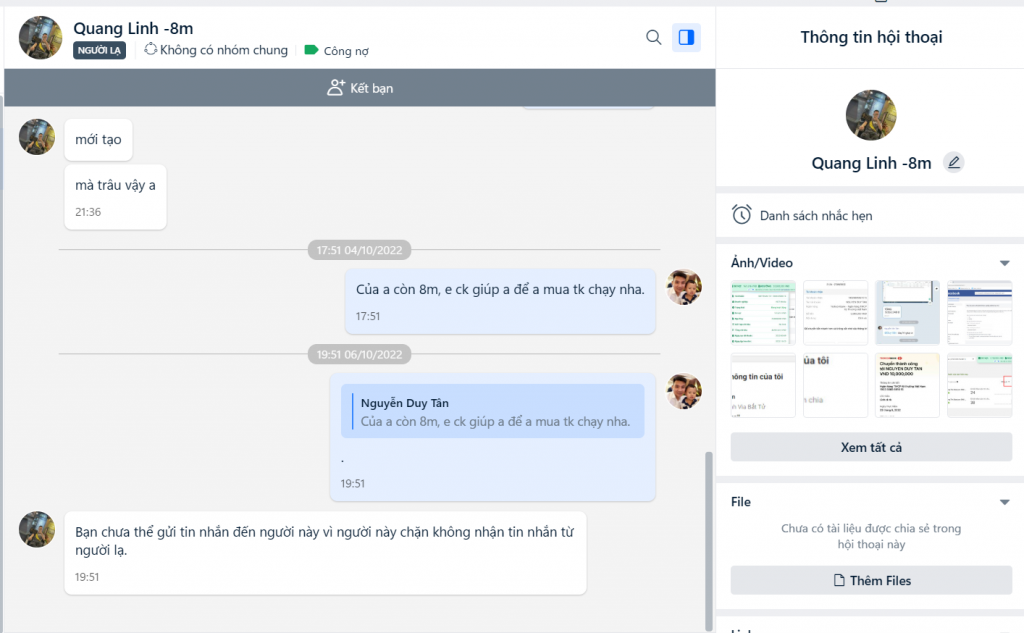This screenshot has width=1024, height=633.
Task: Click the quoted Nguyễn Duy Tân reply
Action: click(x=492, y=411)
